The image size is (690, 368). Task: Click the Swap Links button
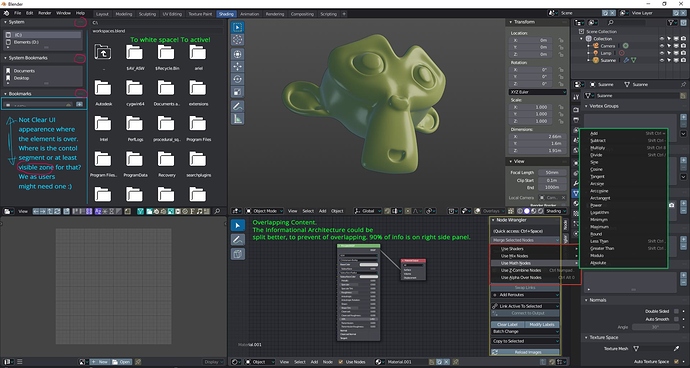tap(525, 287)
